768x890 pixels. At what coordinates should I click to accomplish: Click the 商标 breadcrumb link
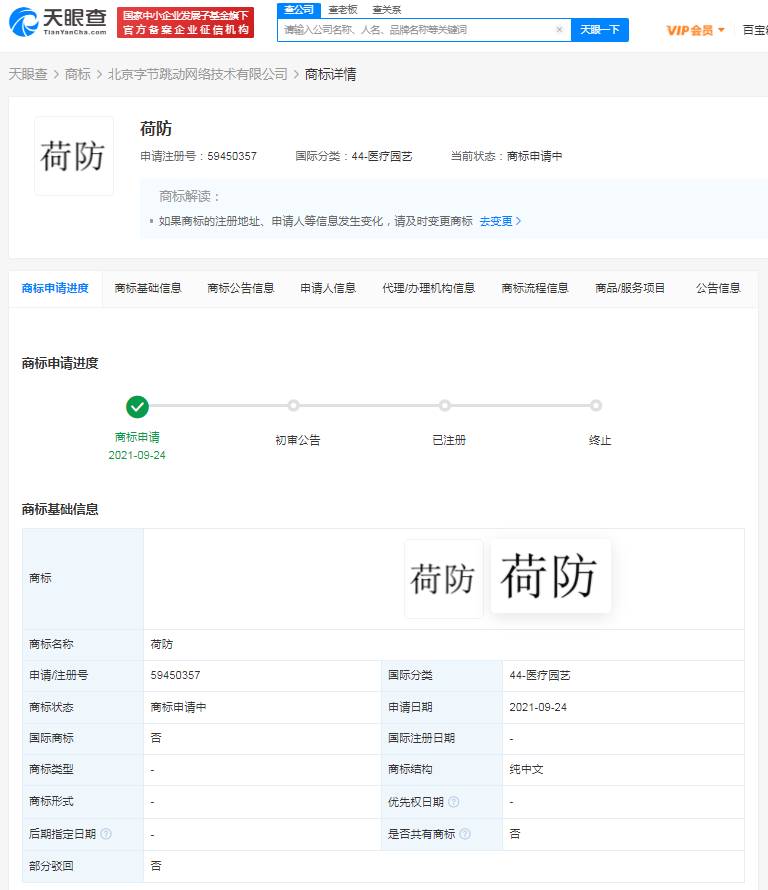77,74
